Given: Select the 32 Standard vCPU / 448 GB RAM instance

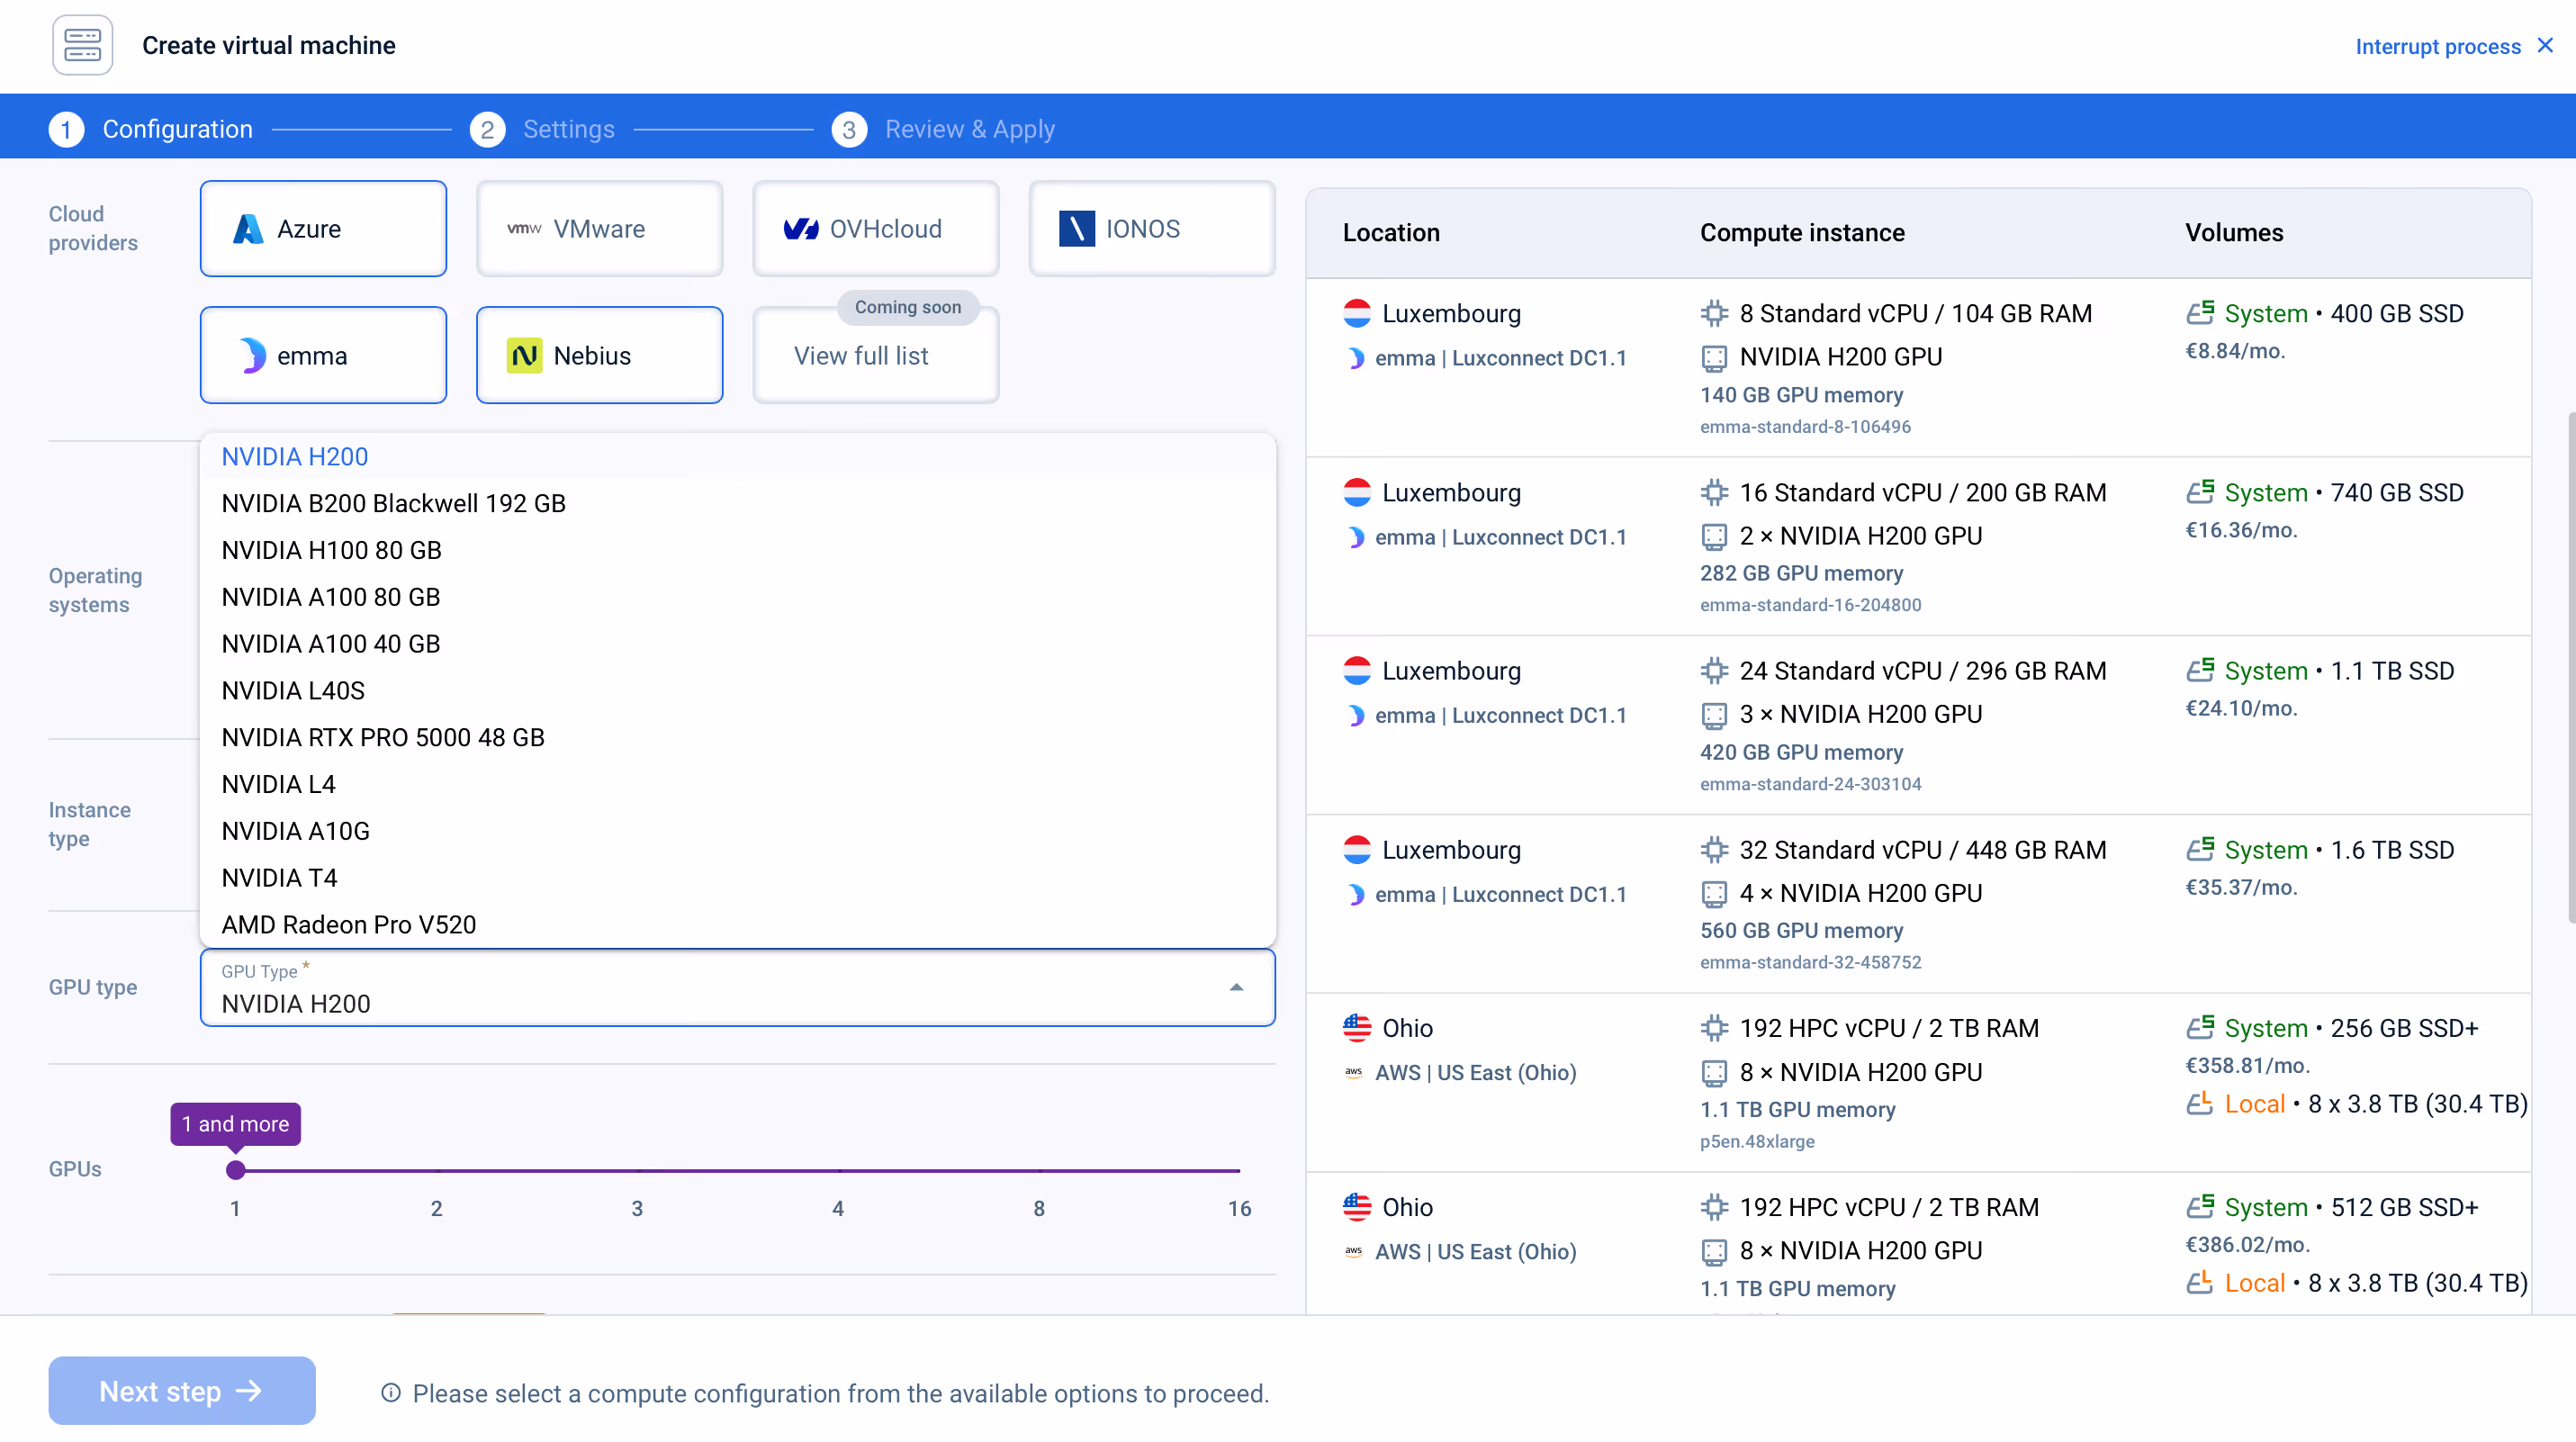Looking at the screenshot, I should [1918, 904].
